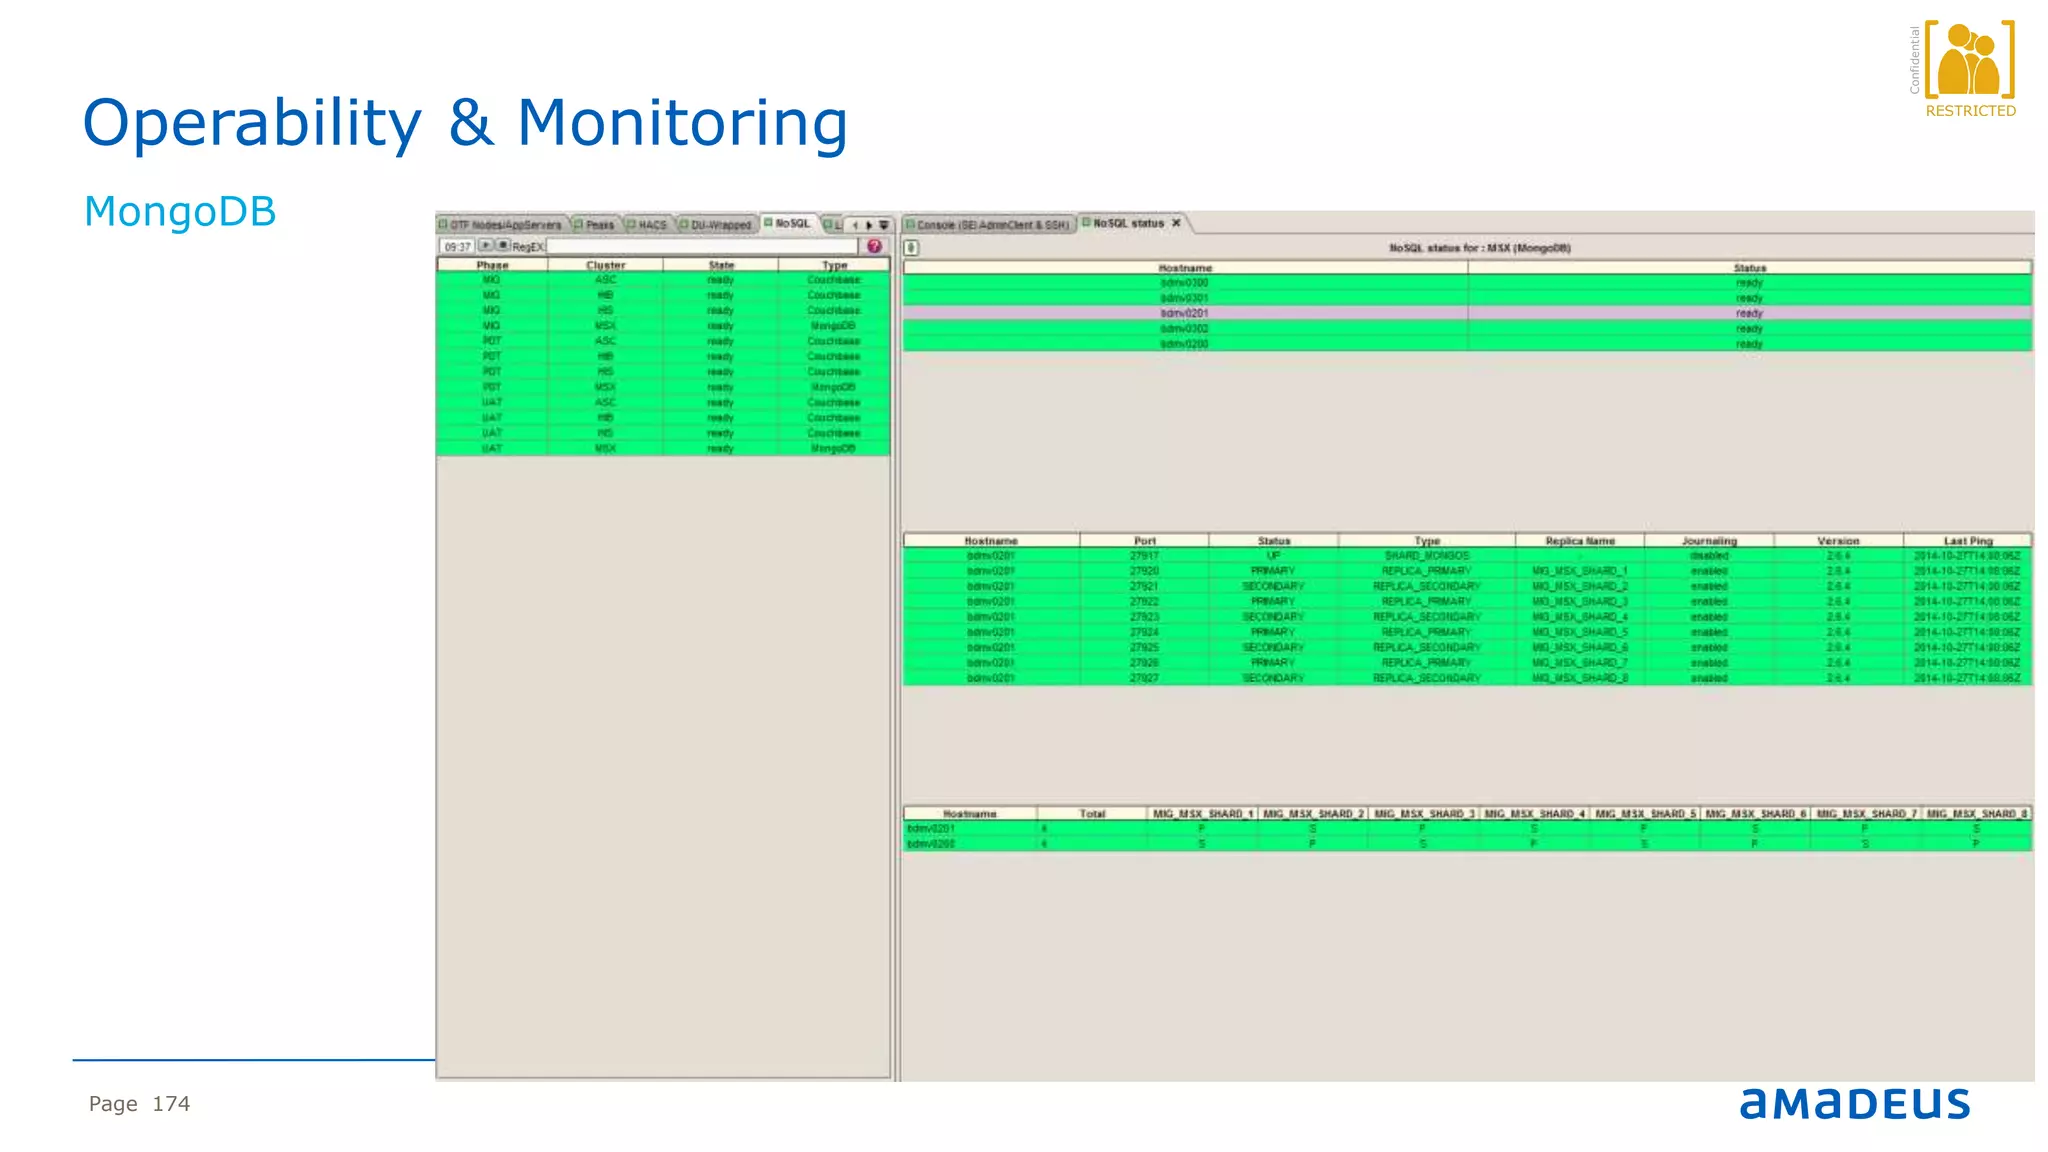Select bdmv0200 row in the shard summary table

coord(1467,844)
